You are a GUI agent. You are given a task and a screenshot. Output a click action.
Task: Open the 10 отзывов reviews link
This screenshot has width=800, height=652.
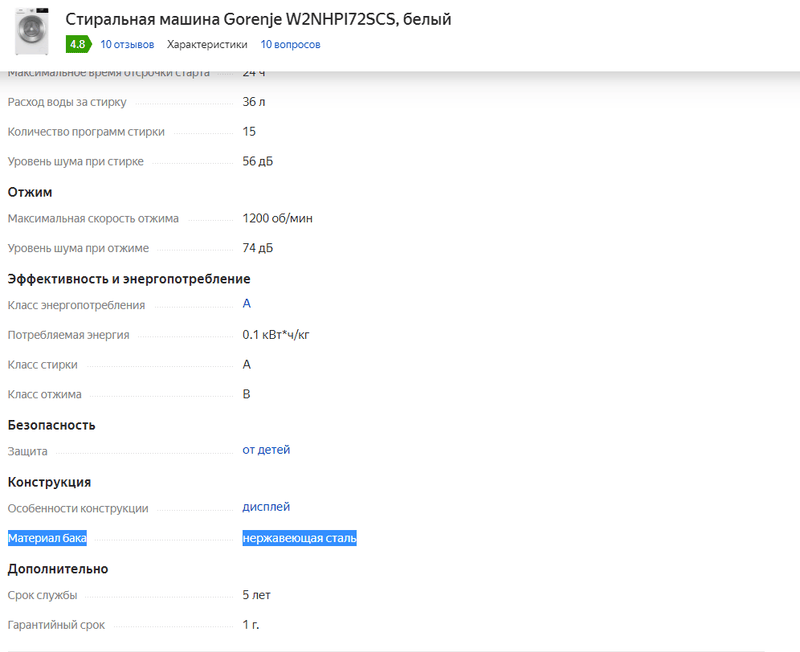(127, 44)
